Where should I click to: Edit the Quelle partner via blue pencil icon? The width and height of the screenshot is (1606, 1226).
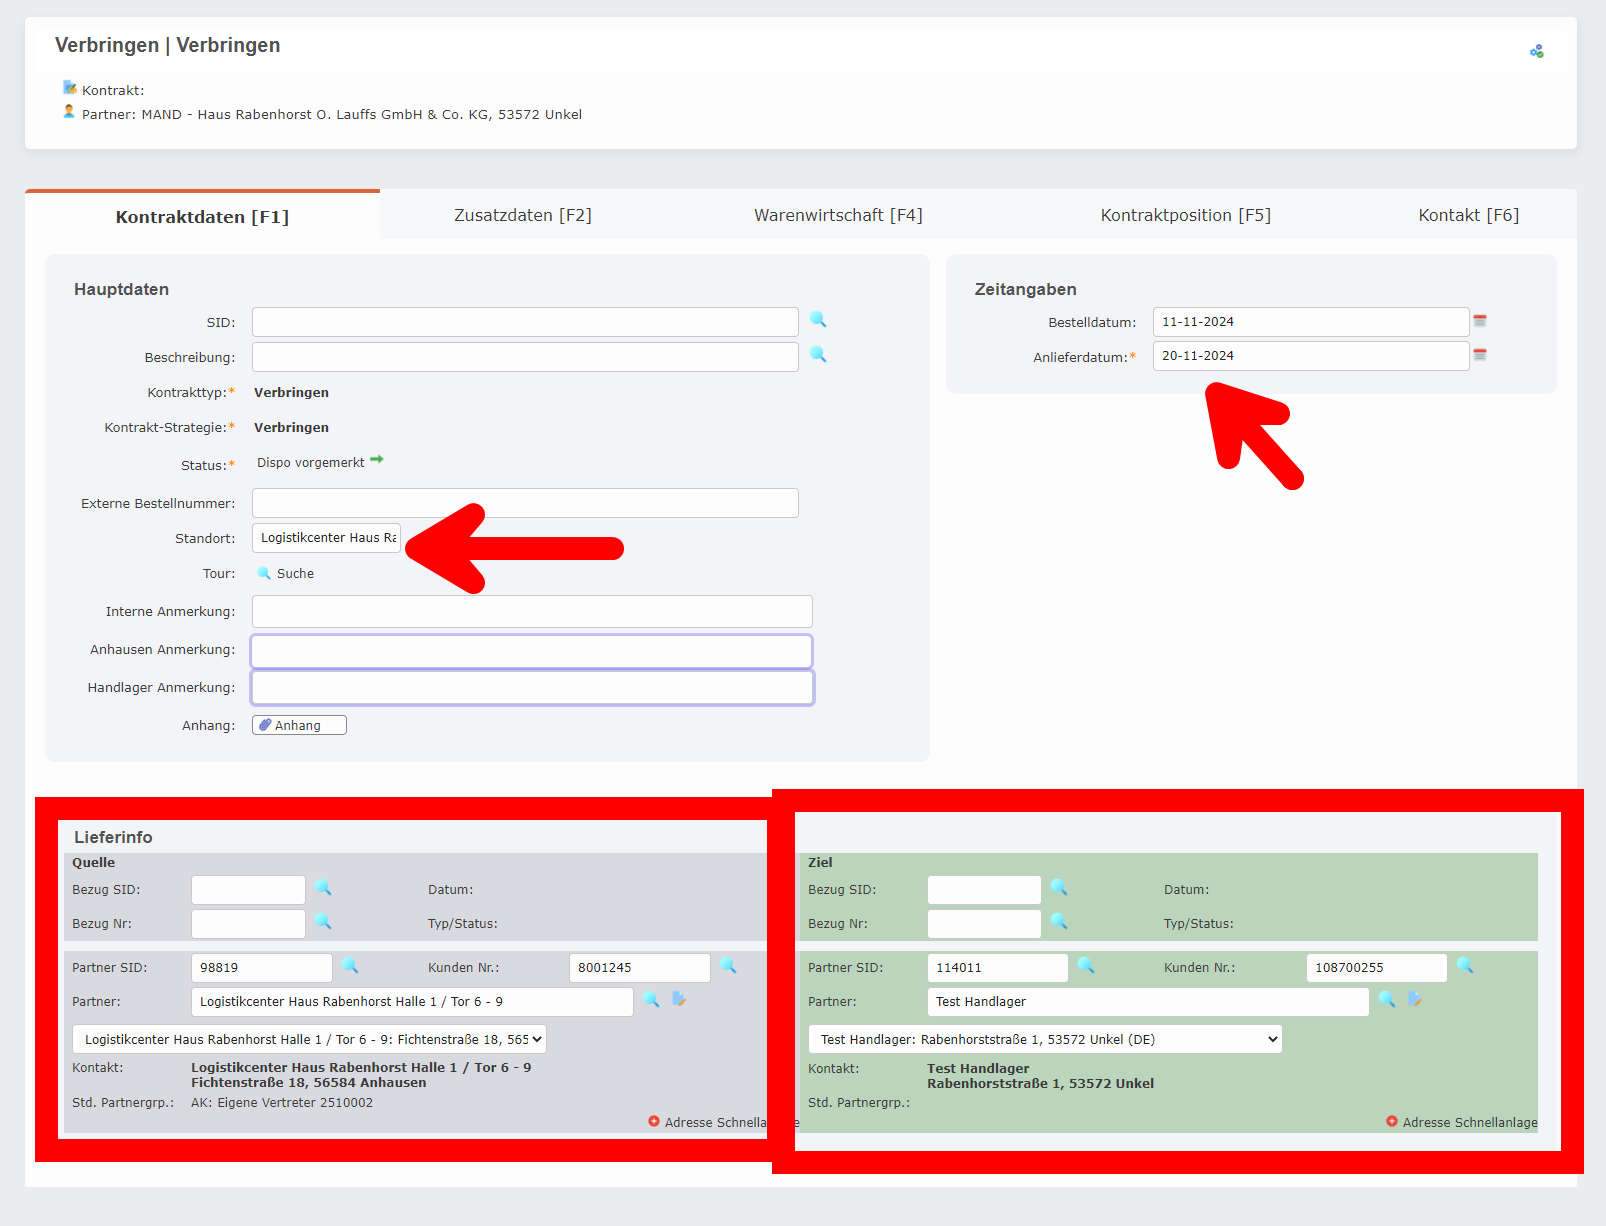point(680,1000)
